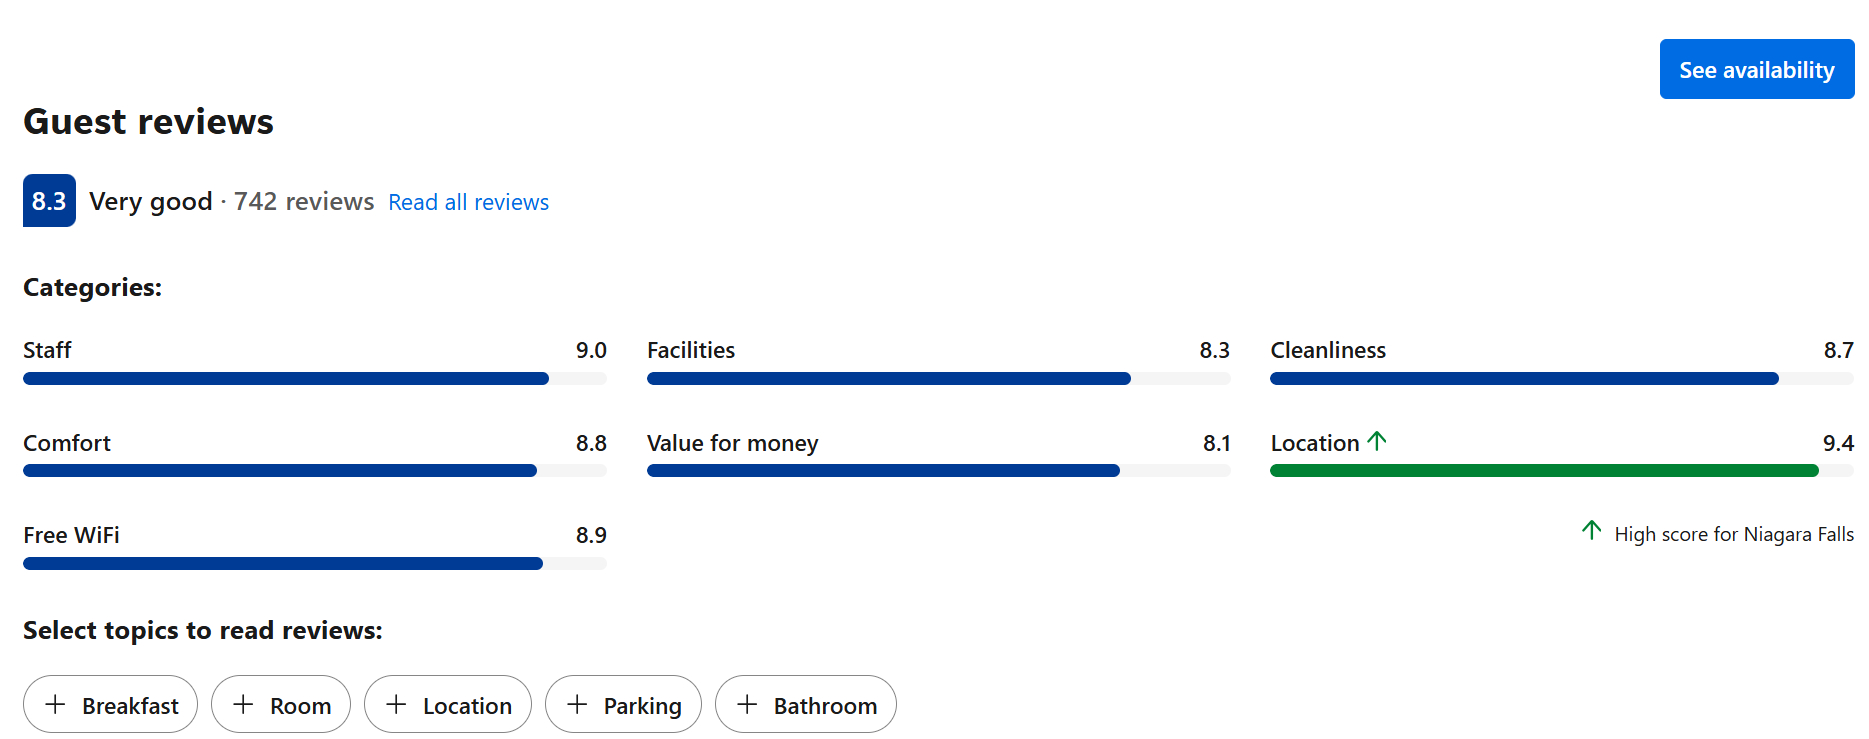Click the arrow beside High score note
This screenshot has height=739, width=1869.
pyautogui.click(x=1592, y=530)
